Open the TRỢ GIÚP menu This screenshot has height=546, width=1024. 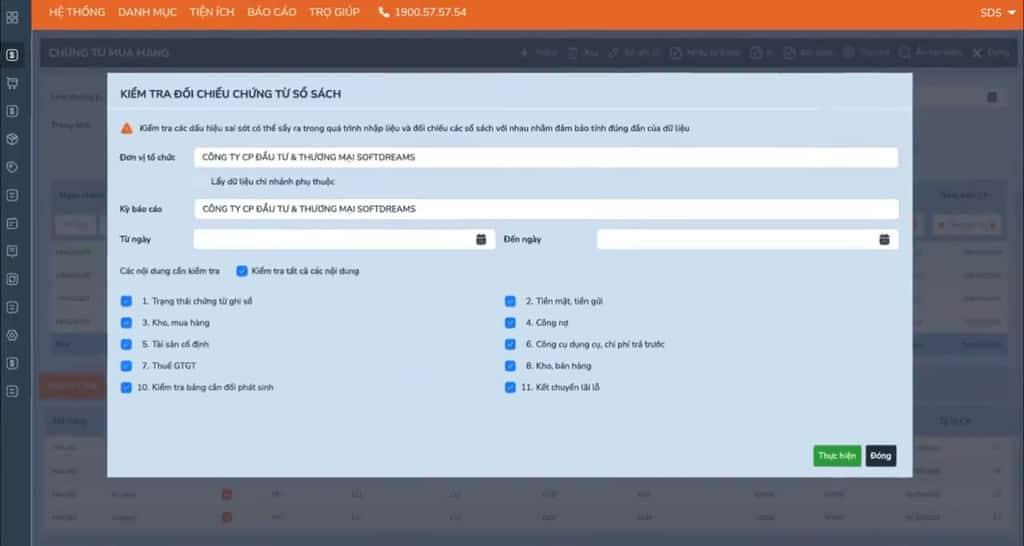(334, 12)
